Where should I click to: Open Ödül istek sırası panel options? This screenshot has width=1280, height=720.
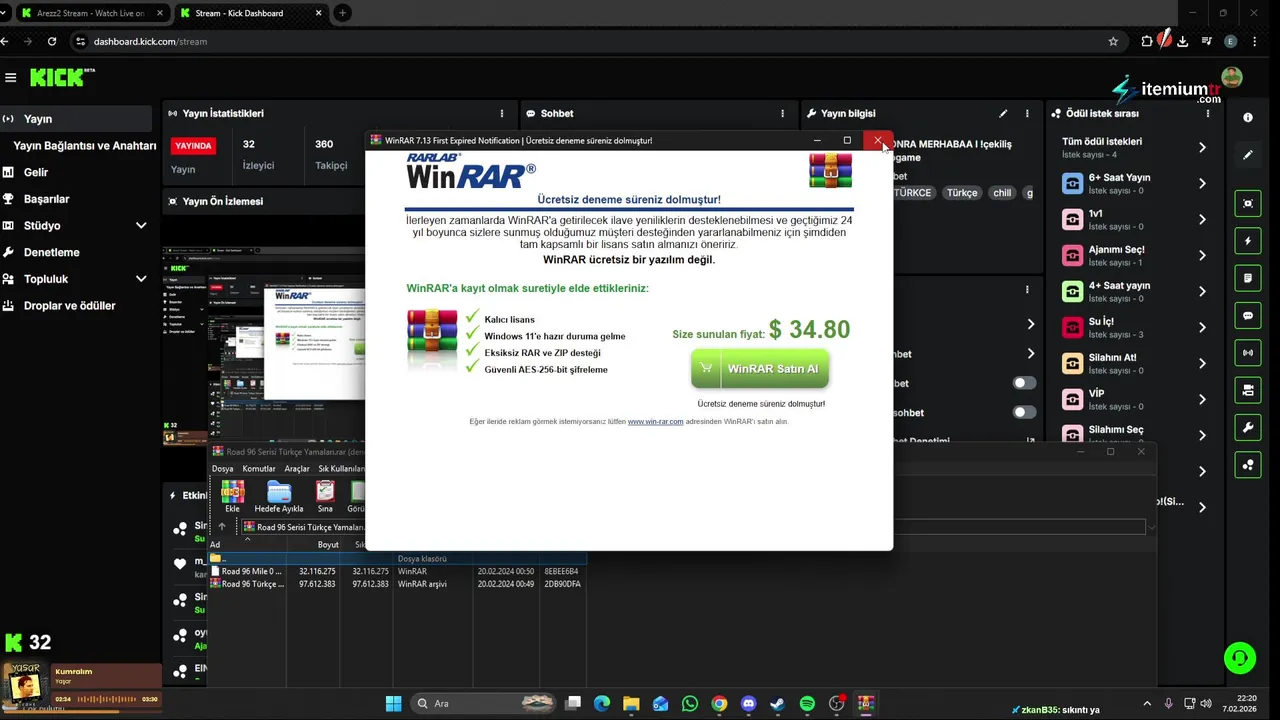[1206, 114]
